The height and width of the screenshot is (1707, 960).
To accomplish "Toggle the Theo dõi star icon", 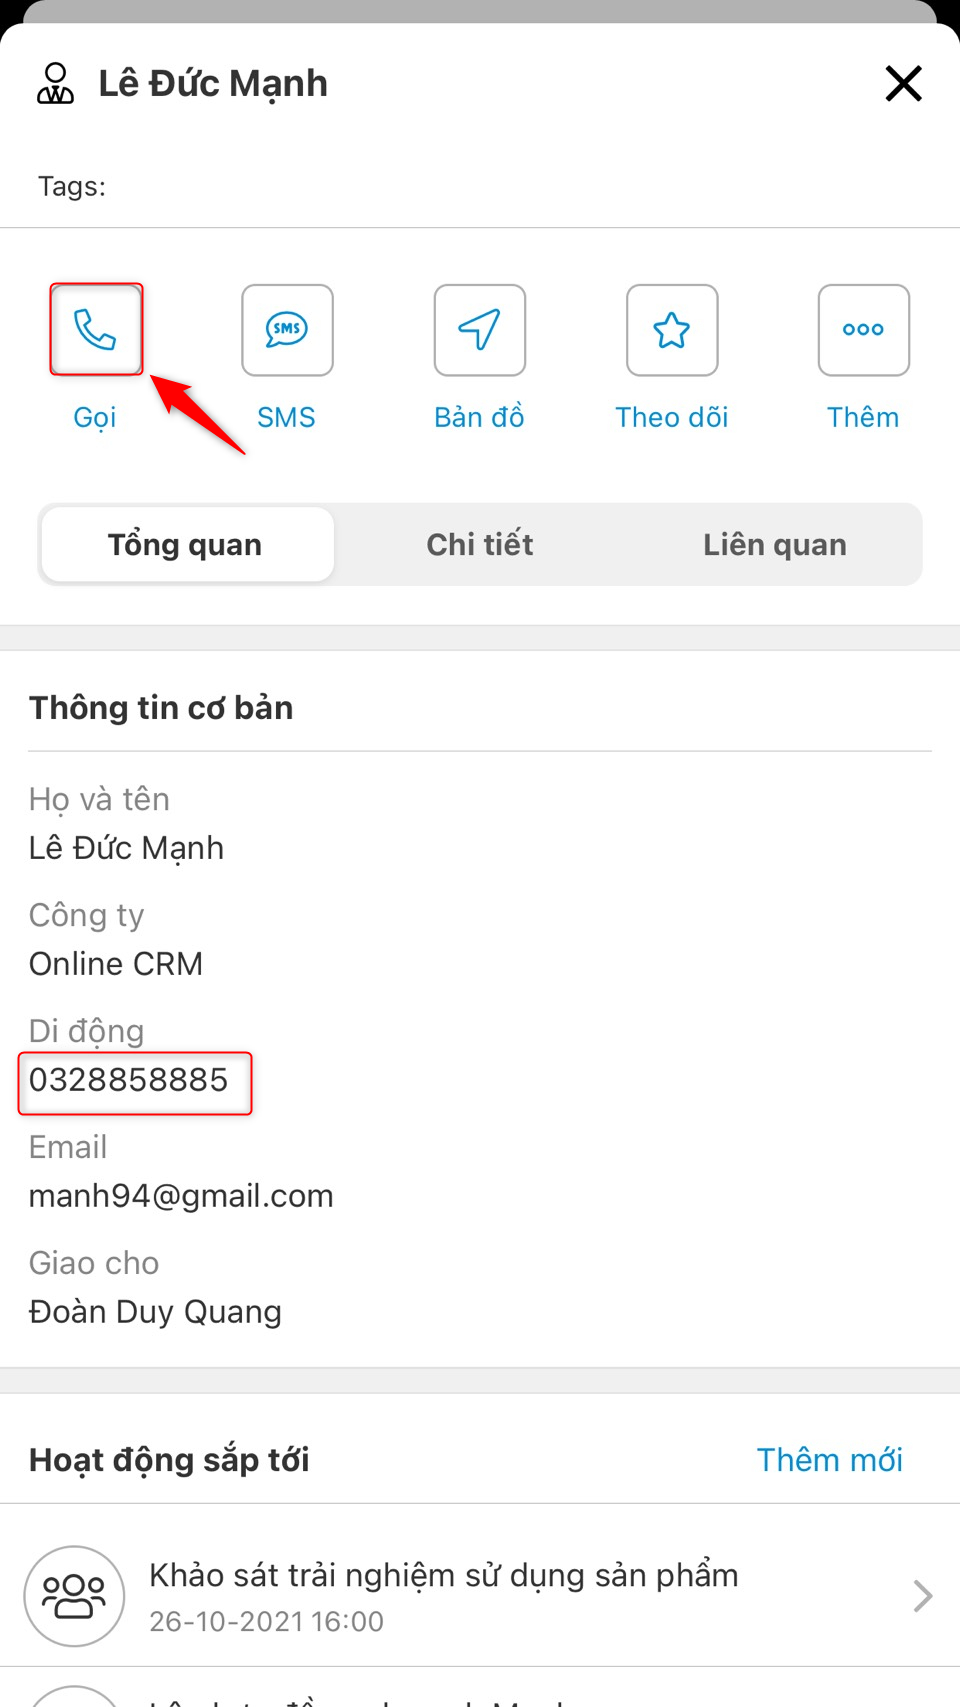I will pyautogui.click(x=672, y=329).
